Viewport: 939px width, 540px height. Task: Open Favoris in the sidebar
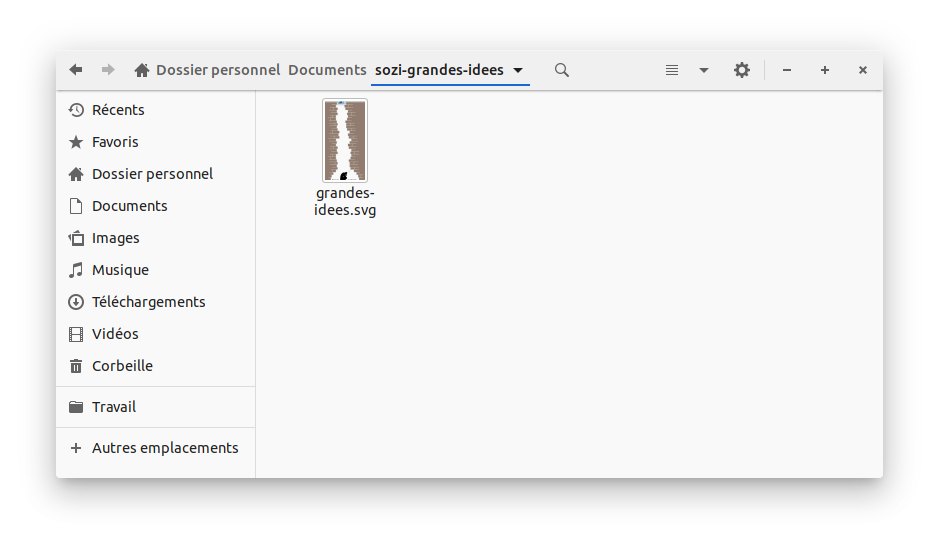pyautogui.click(x=156, y=142)
